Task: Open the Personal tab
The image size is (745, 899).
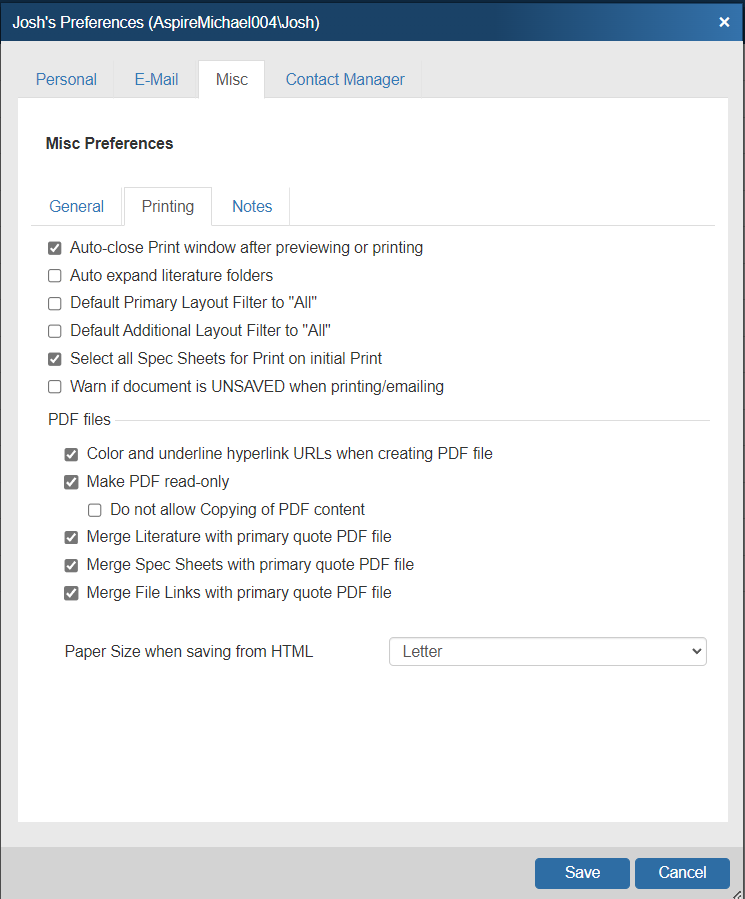Action: [66, 80]
